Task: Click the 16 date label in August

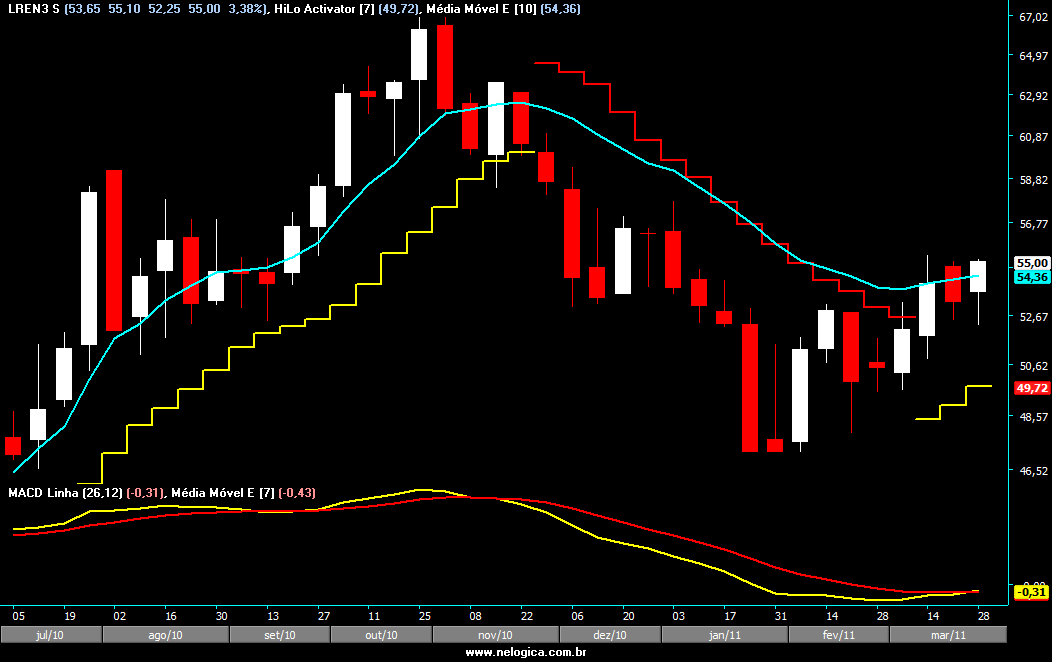Action: 170,616
